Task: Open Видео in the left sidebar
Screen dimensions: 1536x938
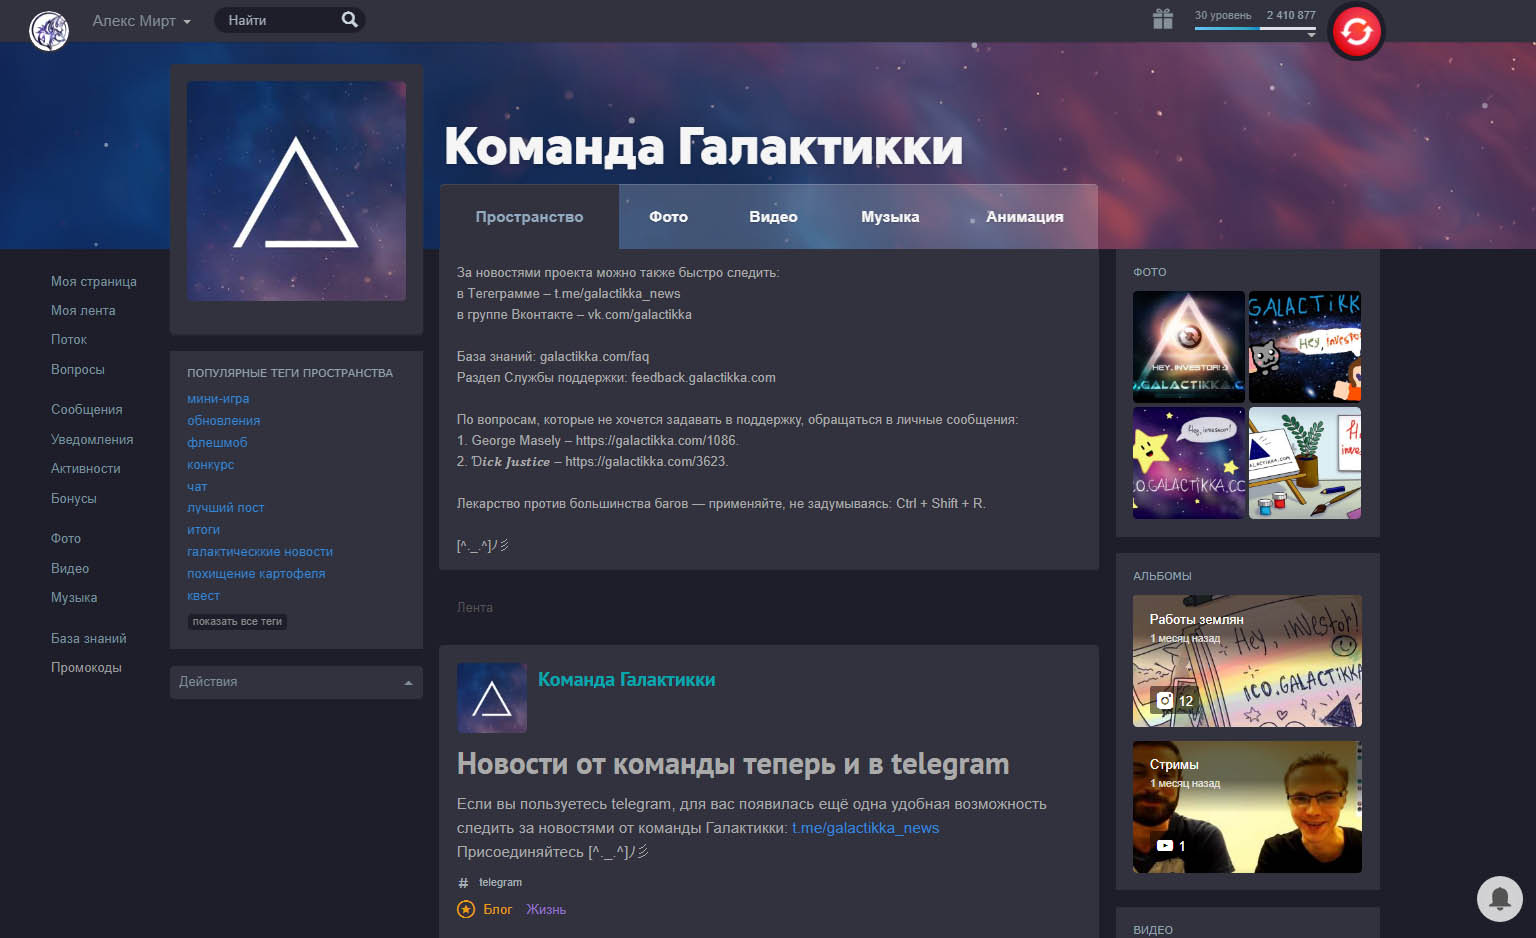Action: coord(70,569)
